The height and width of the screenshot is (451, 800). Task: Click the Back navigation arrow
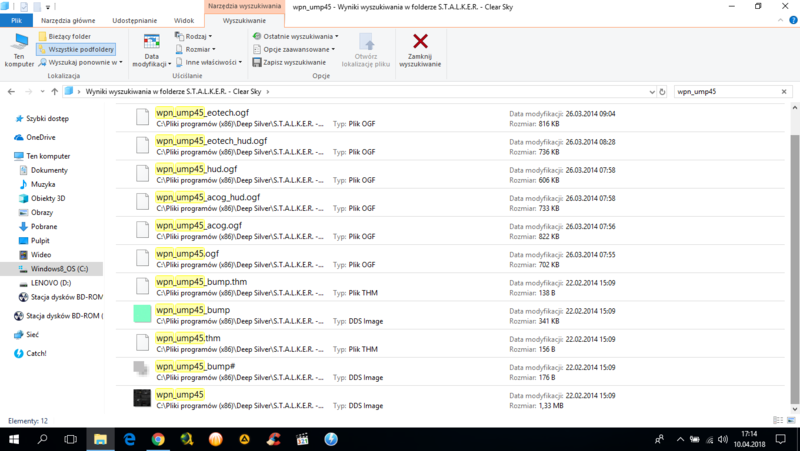(11, 92)
